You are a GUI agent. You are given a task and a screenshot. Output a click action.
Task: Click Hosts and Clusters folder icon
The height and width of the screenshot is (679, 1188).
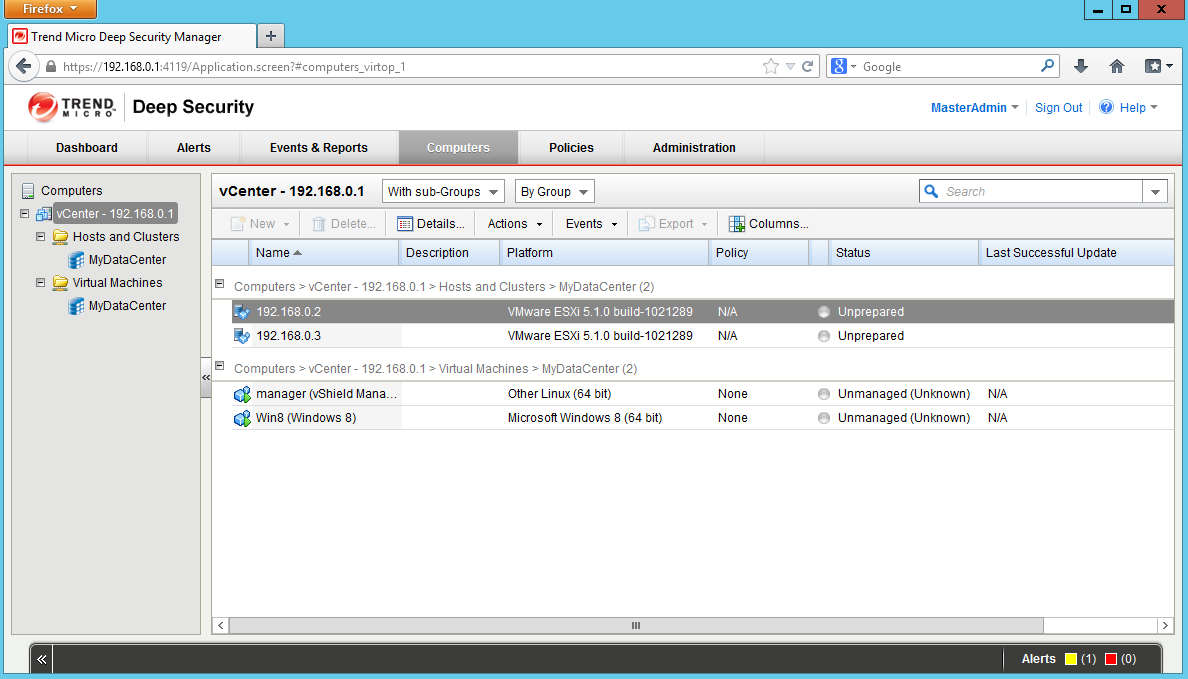click(61, 236)
